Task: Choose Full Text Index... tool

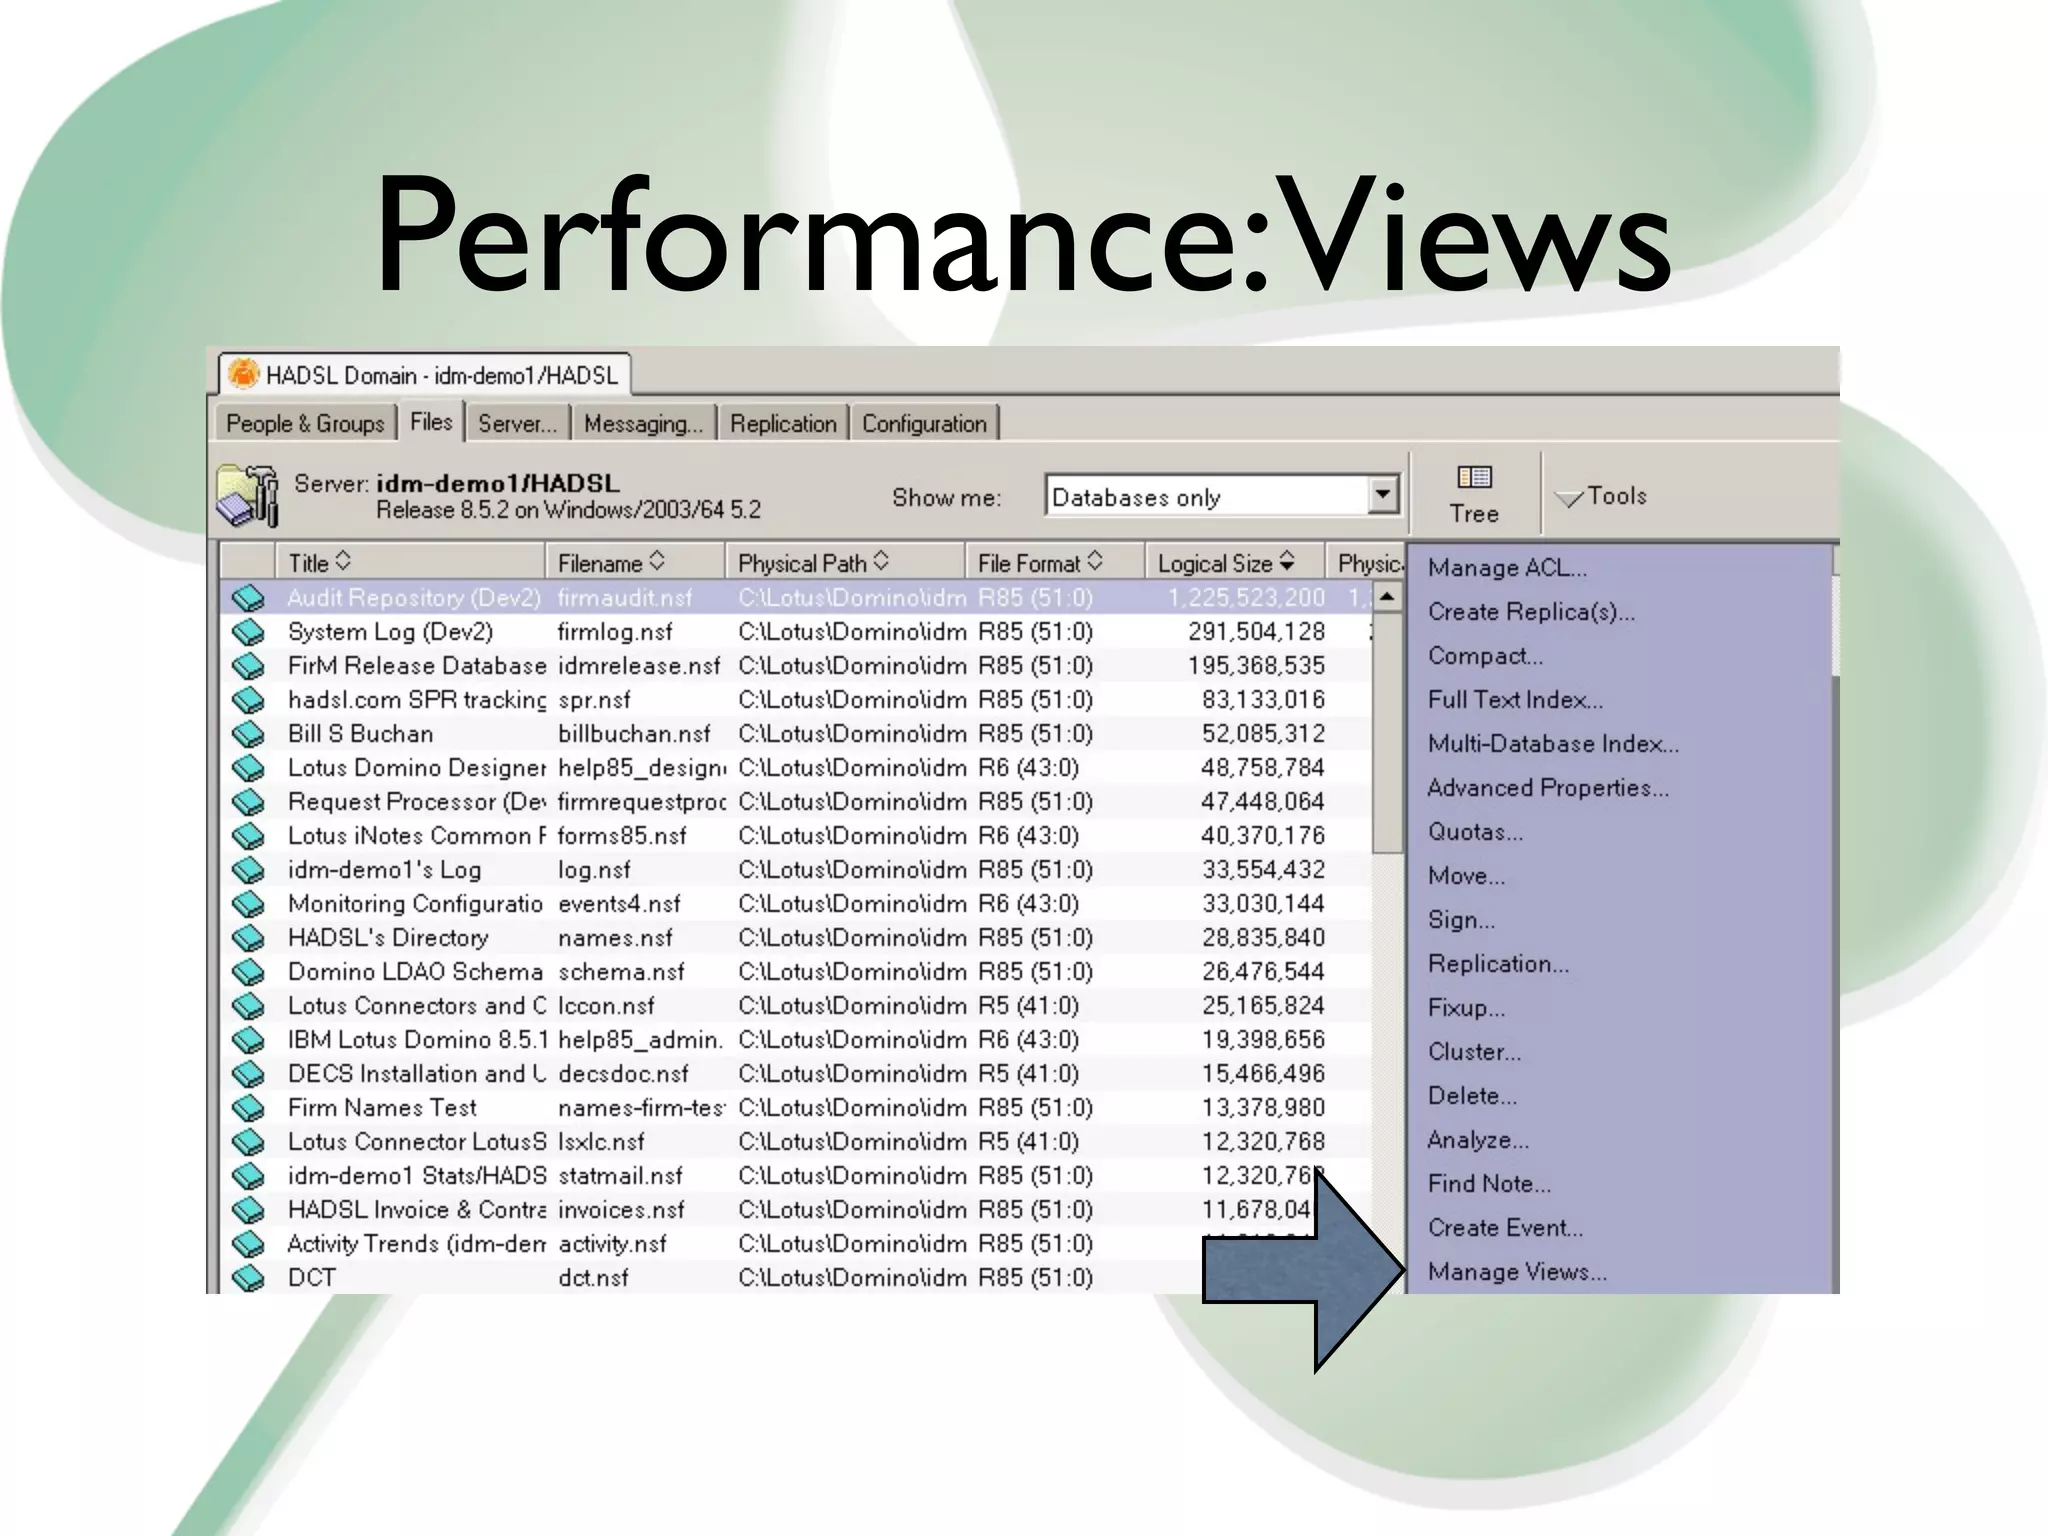Action: [x=1515, y=700]
